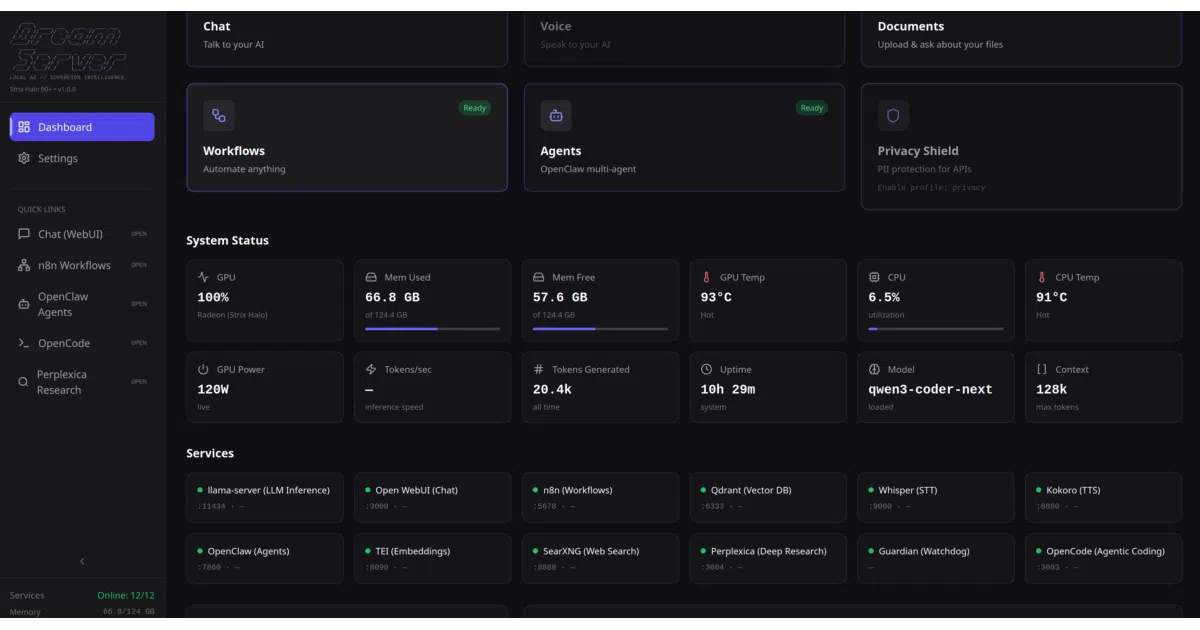
Task: Open Settings in the sidebar
Action: (x=82, y=158)
